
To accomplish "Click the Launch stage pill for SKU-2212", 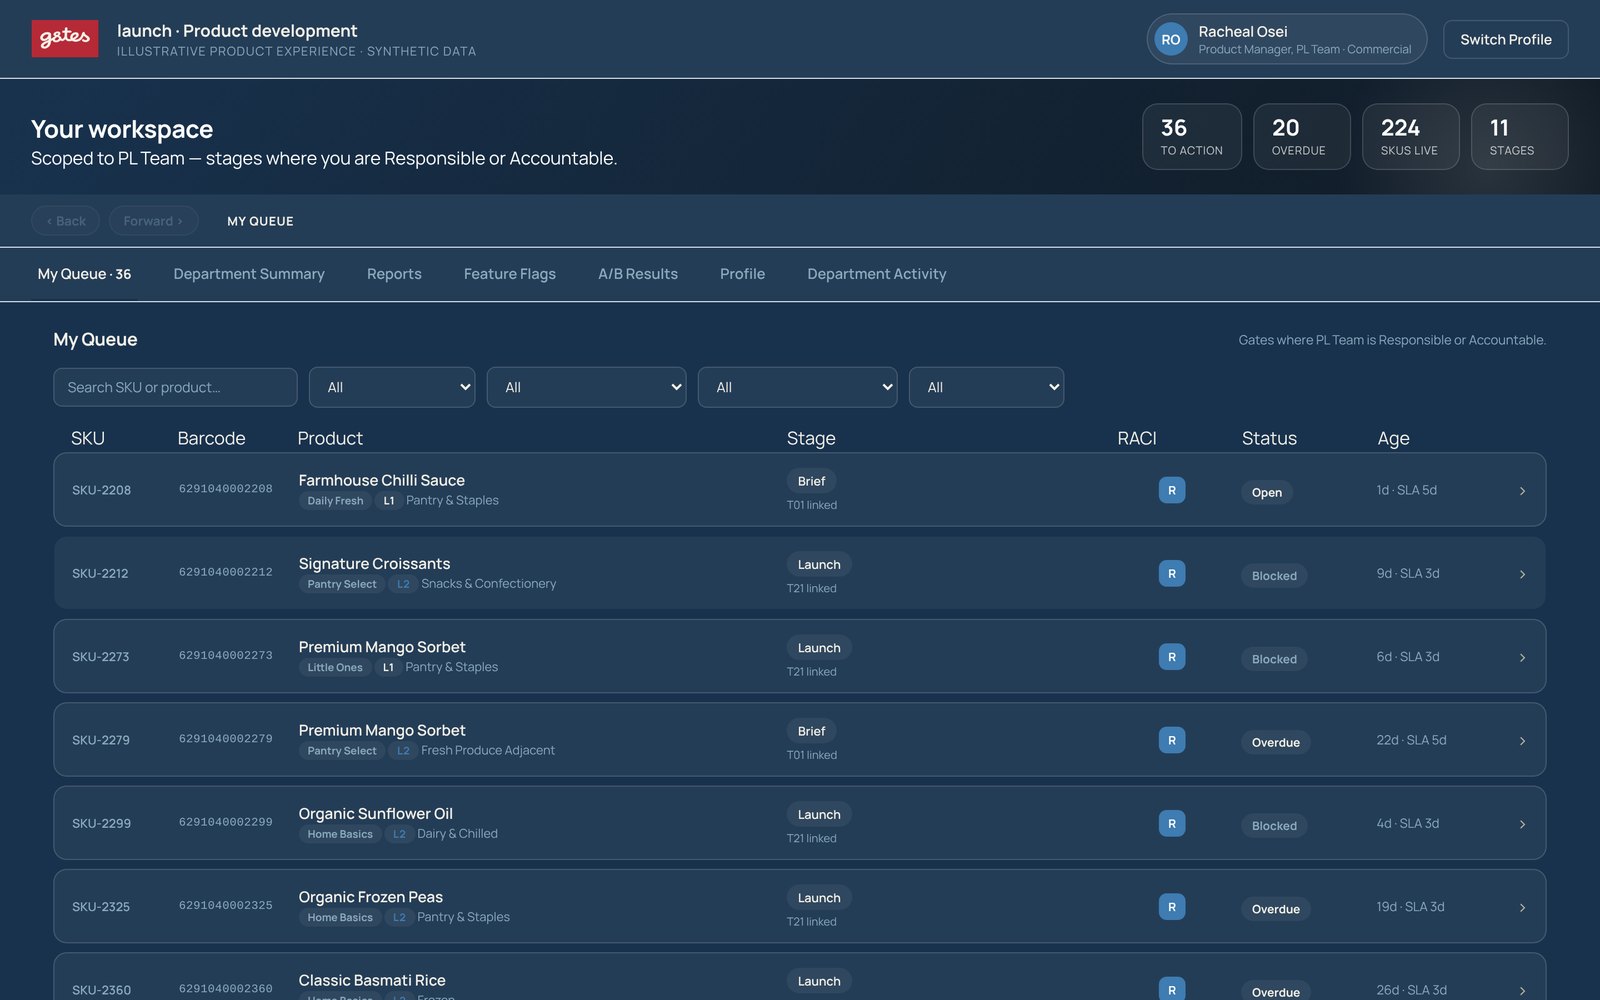I will click(x=819, y=564).
